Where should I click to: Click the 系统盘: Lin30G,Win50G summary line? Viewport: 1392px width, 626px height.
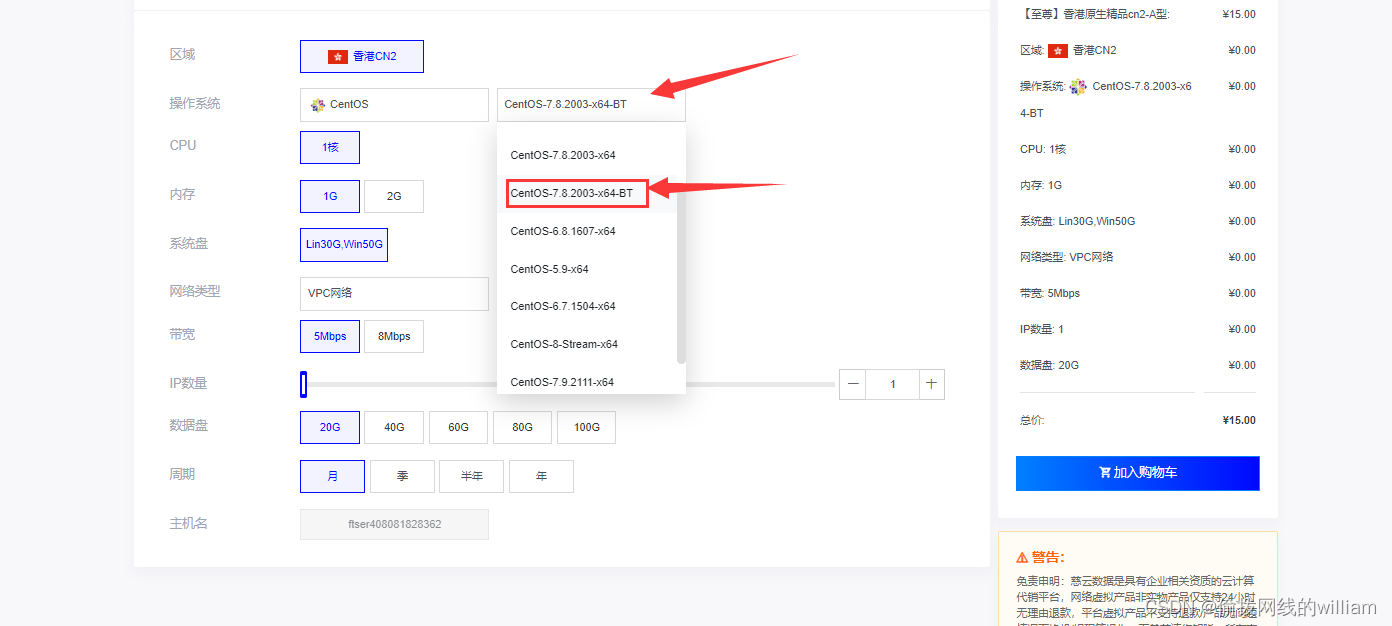pyautogui.click(x=1077, y=221)
